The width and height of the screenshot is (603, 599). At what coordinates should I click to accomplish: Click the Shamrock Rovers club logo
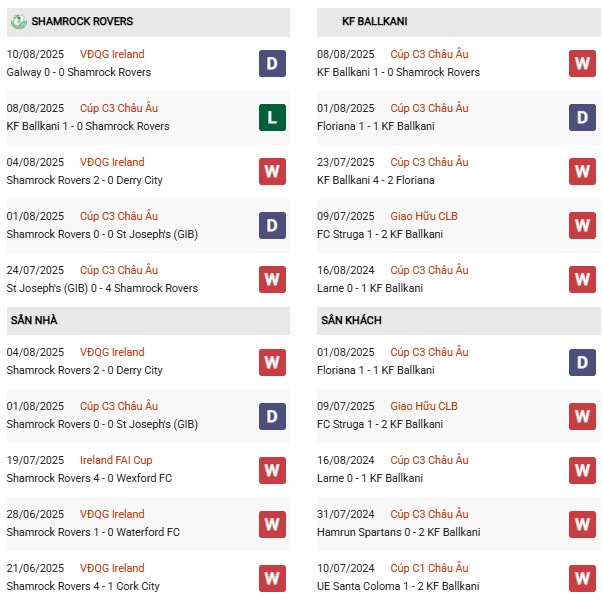point(18,22)
